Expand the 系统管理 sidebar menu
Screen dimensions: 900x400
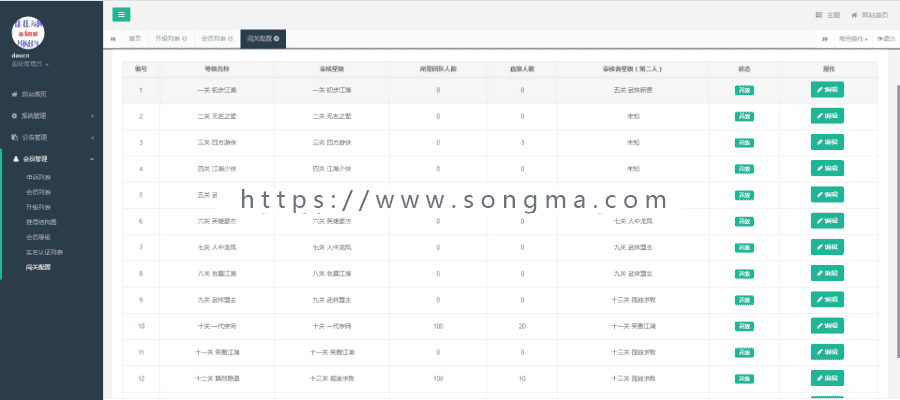coord(51,116)
